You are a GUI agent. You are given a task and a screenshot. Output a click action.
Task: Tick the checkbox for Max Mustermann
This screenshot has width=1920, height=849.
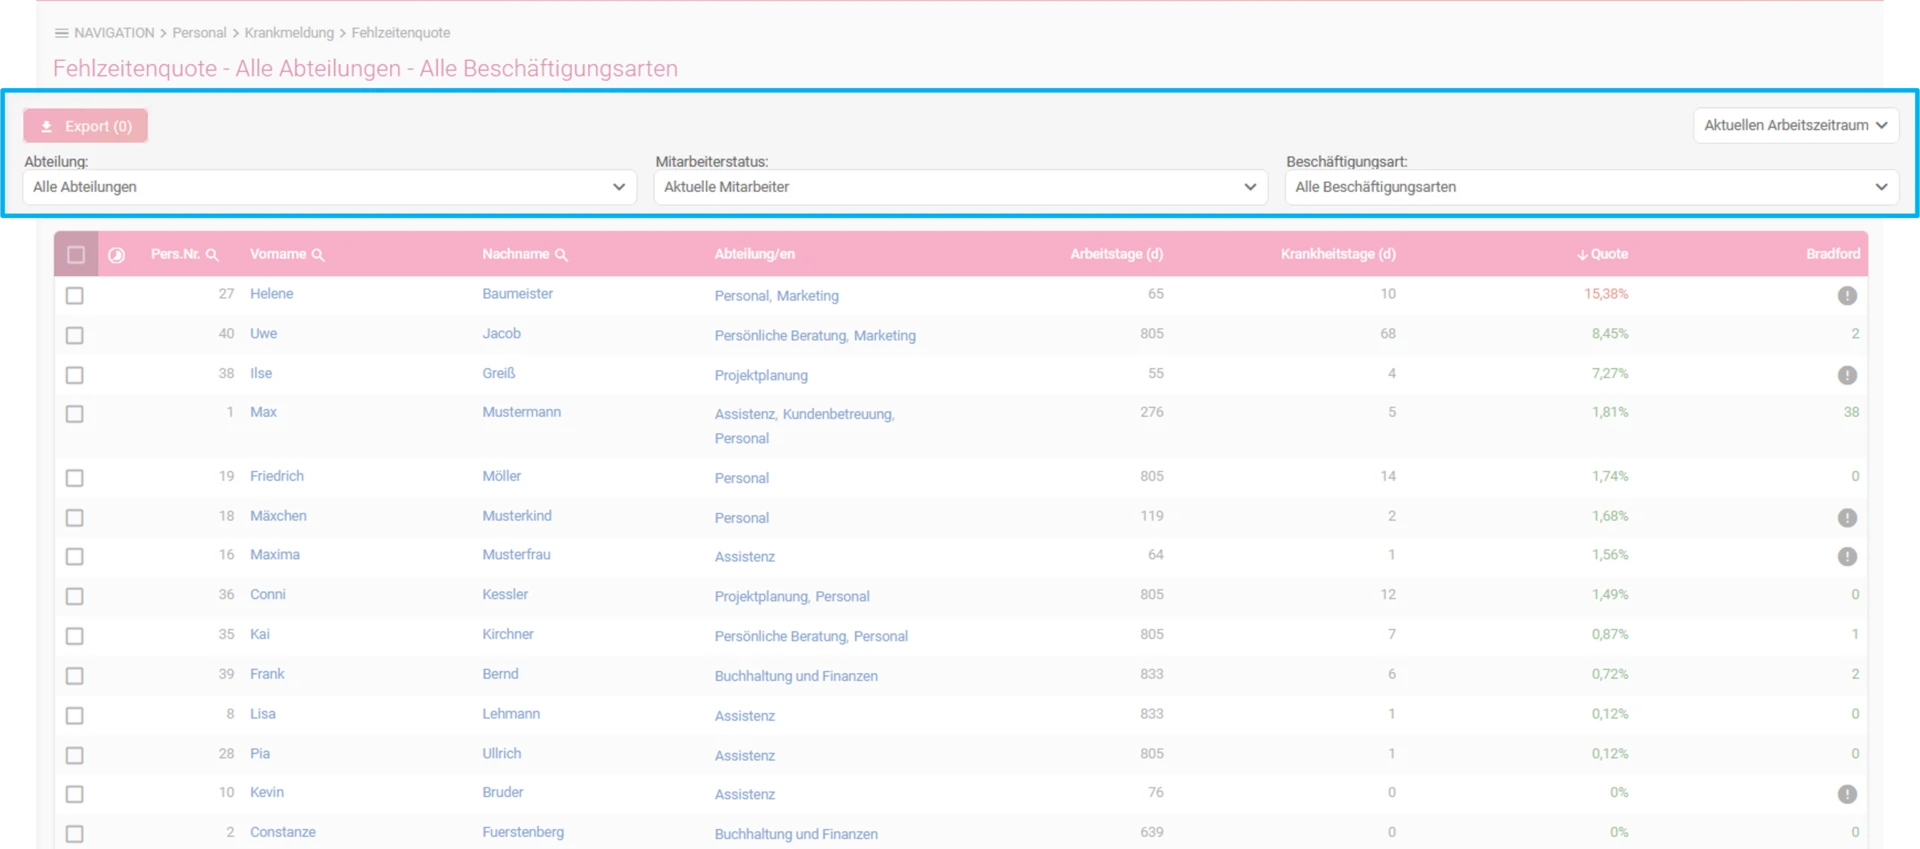click(x=75, y=414)
